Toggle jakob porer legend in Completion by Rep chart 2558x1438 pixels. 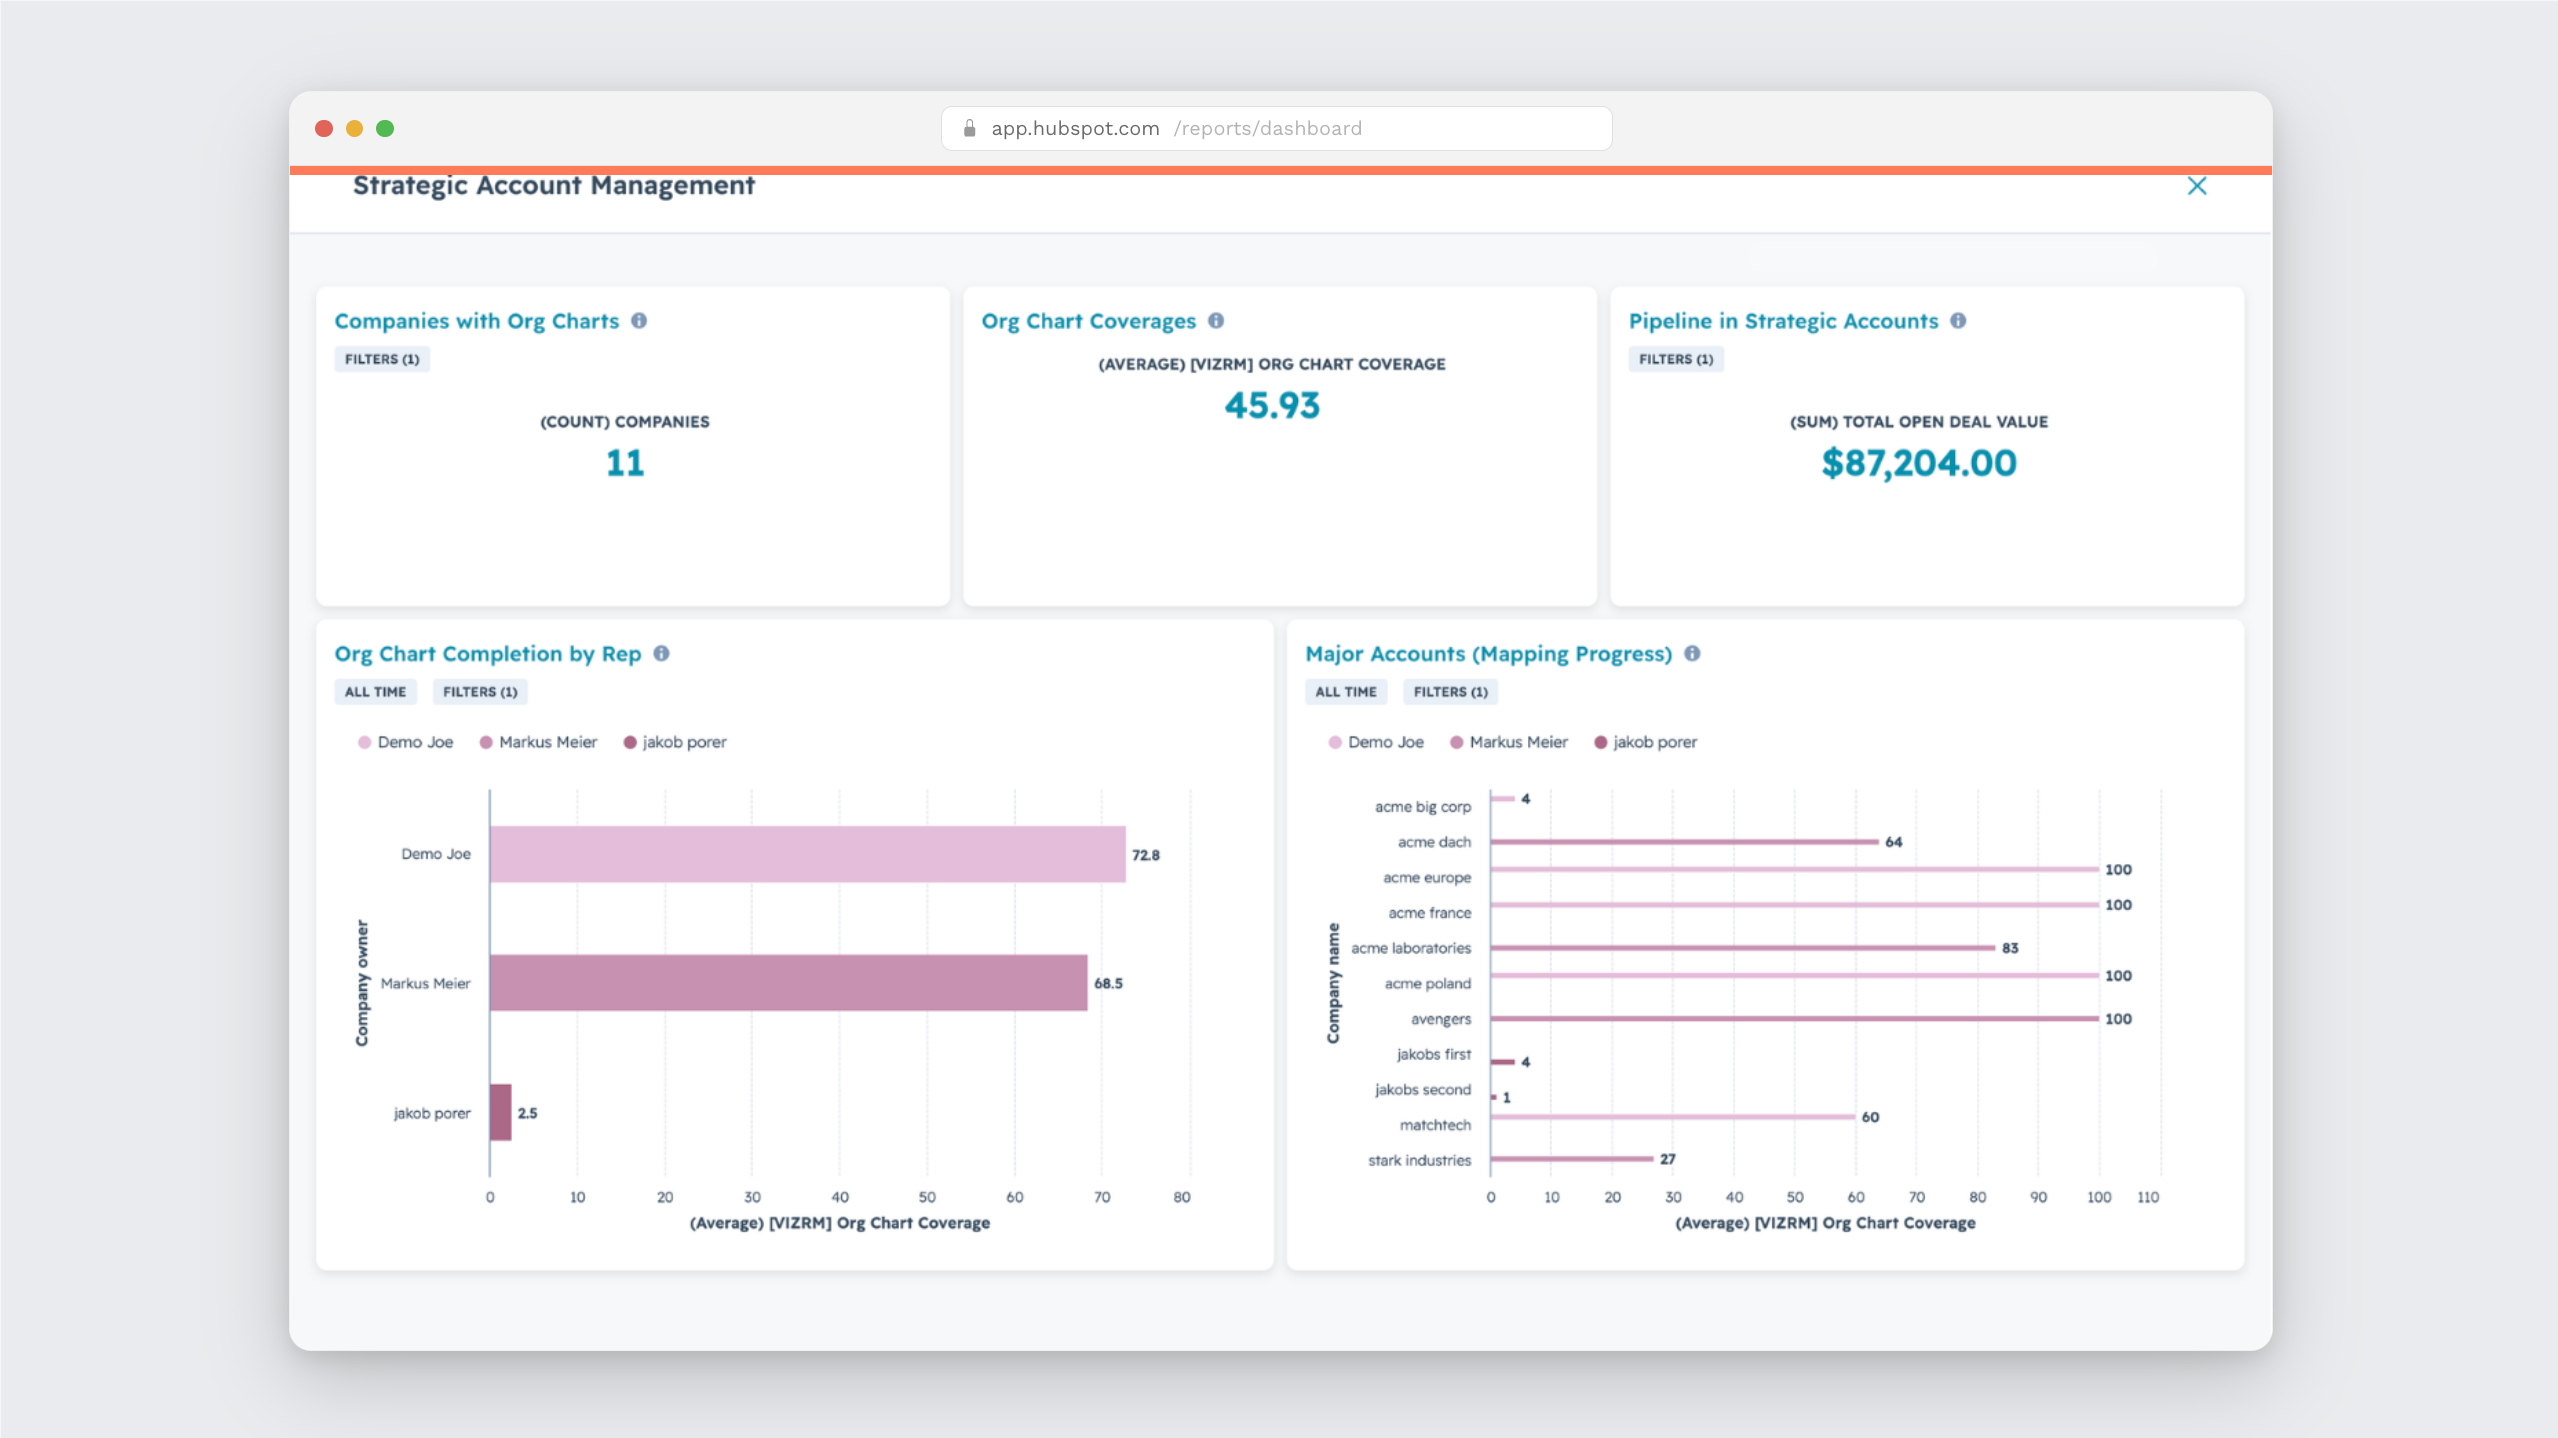[675, 742]
